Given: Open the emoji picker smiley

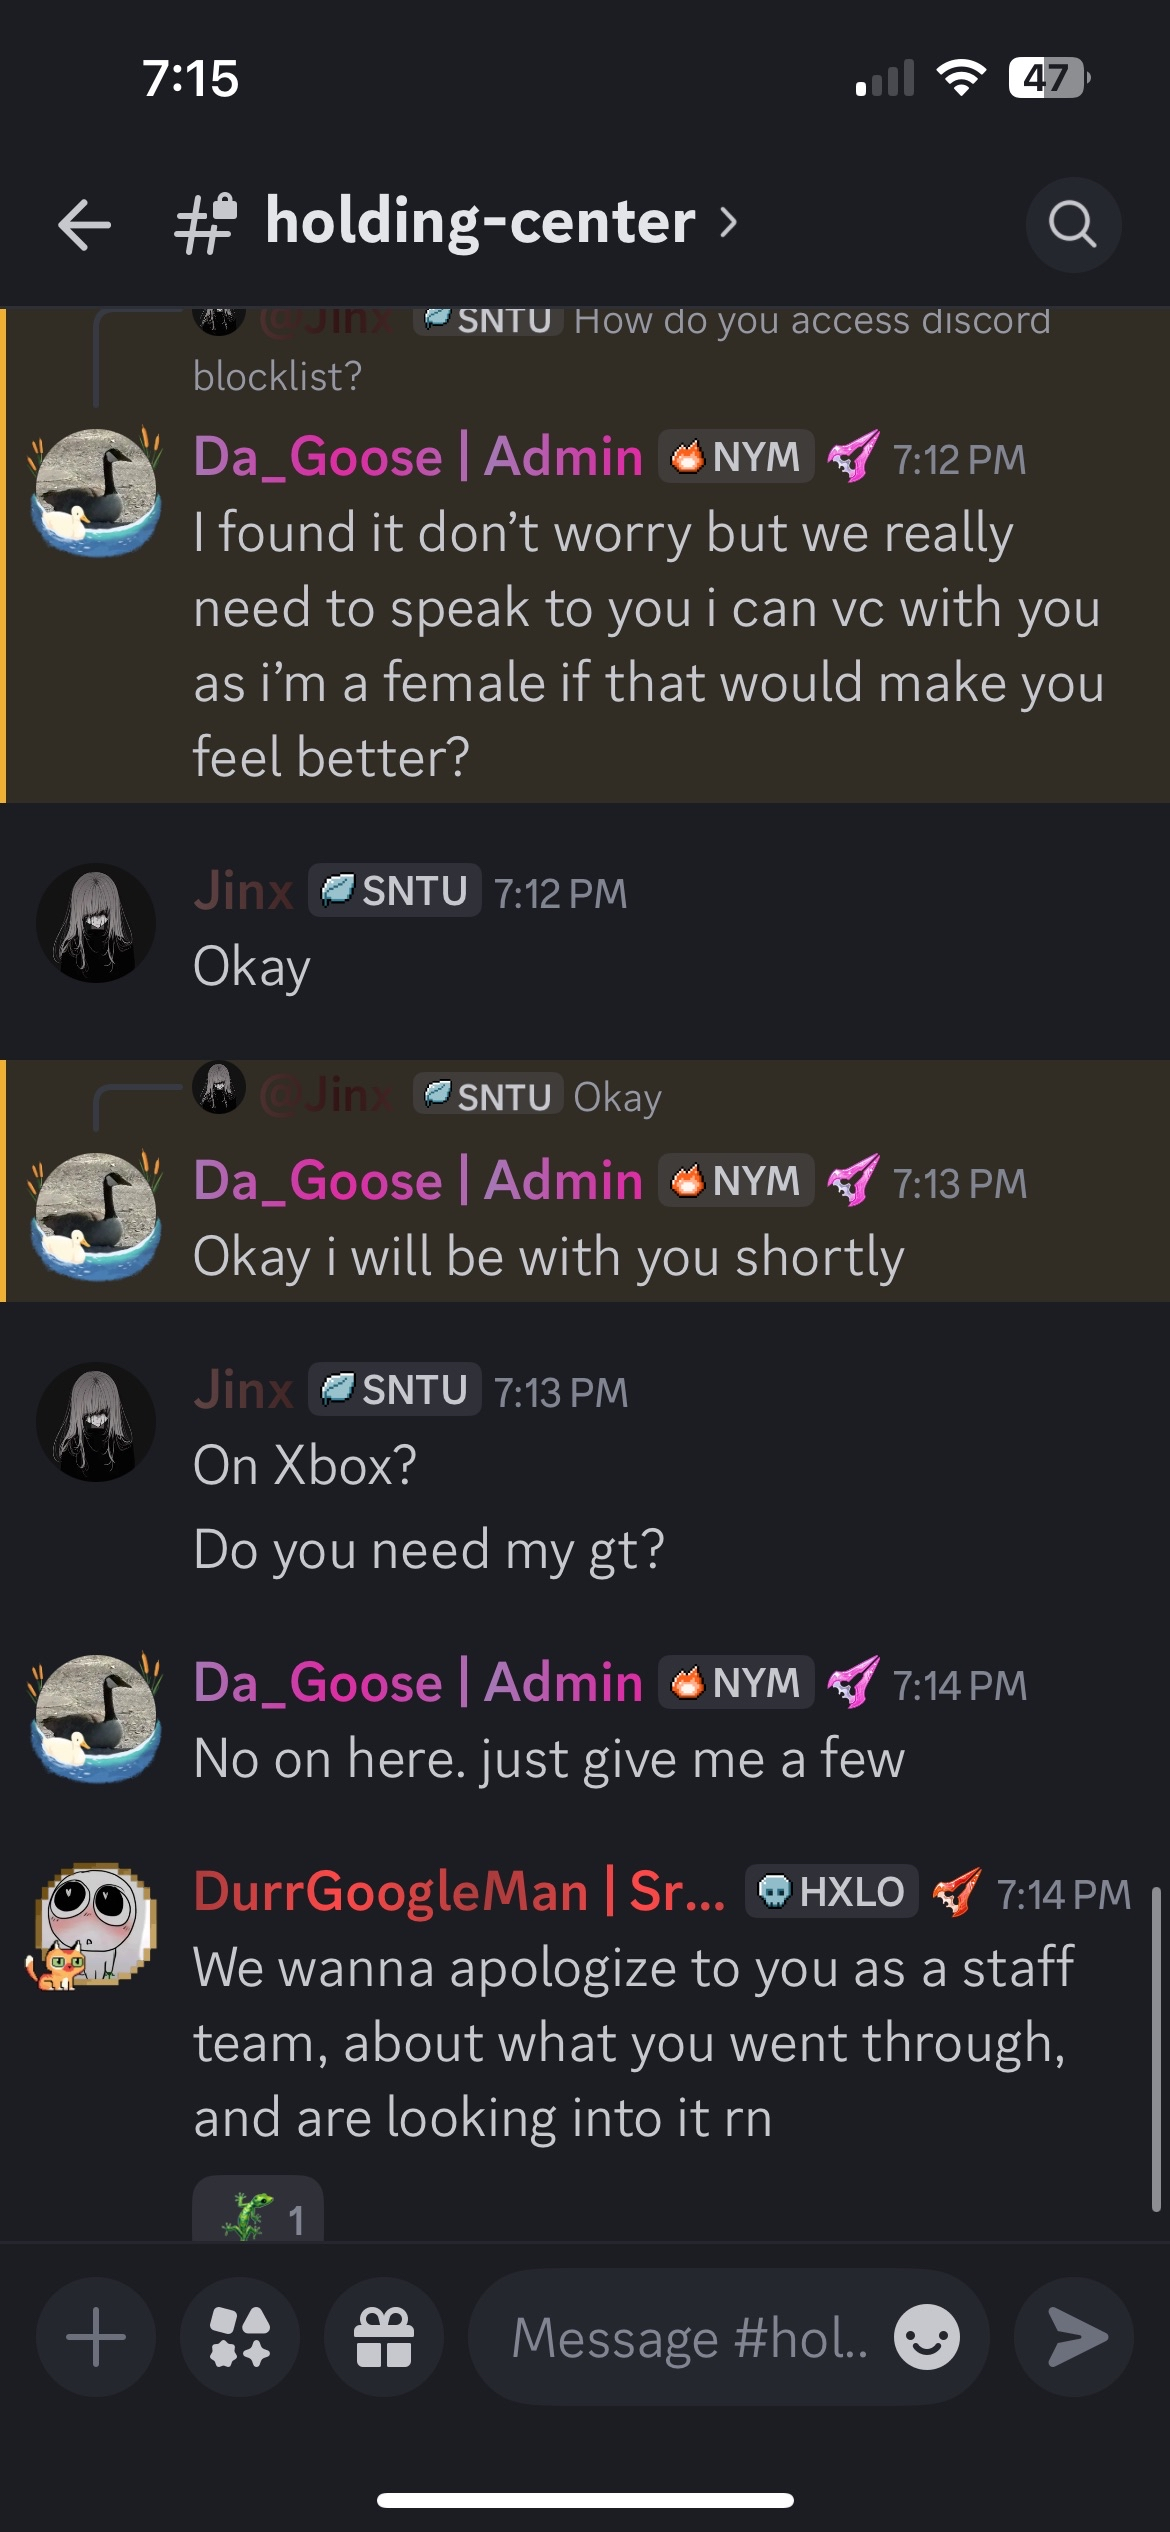Looking at the screenshot, I should pos(926,2337).
